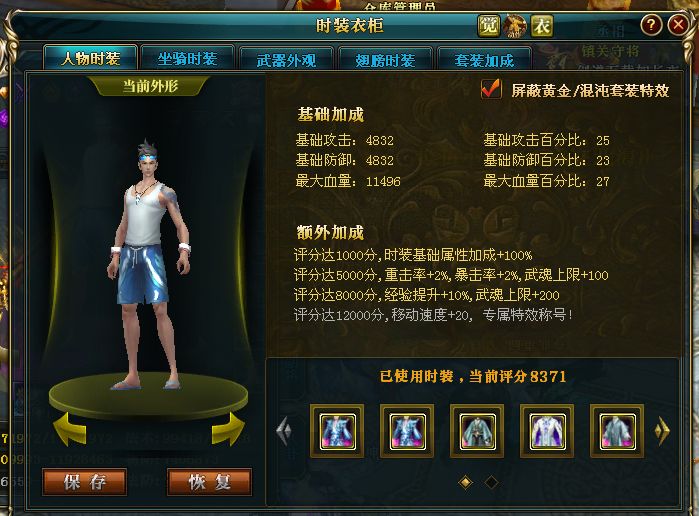Switch to 坐骑时装 tab
This screenshot has height=516, width=699.
(187, 59)
